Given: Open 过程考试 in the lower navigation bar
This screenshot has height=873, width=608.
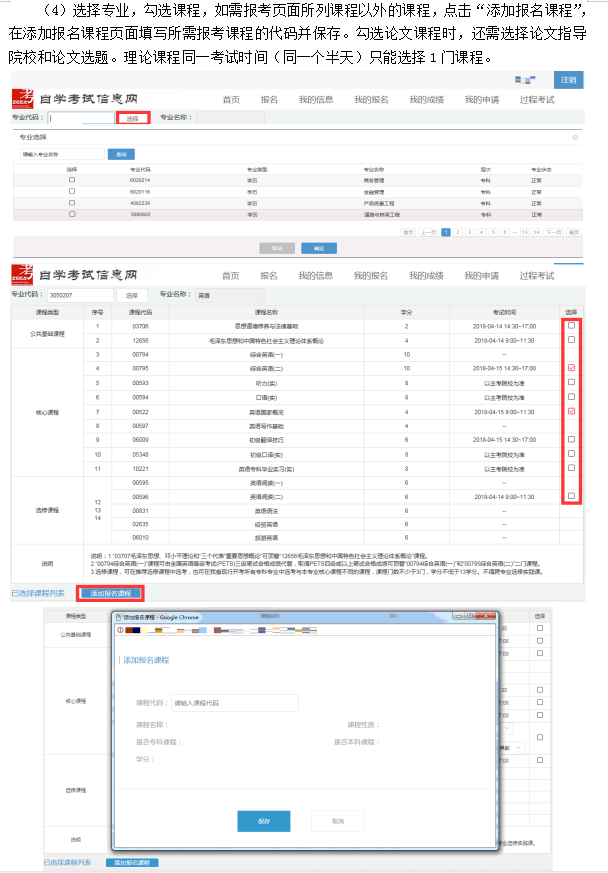Looking at the screenshot, I should click(537, 276).
